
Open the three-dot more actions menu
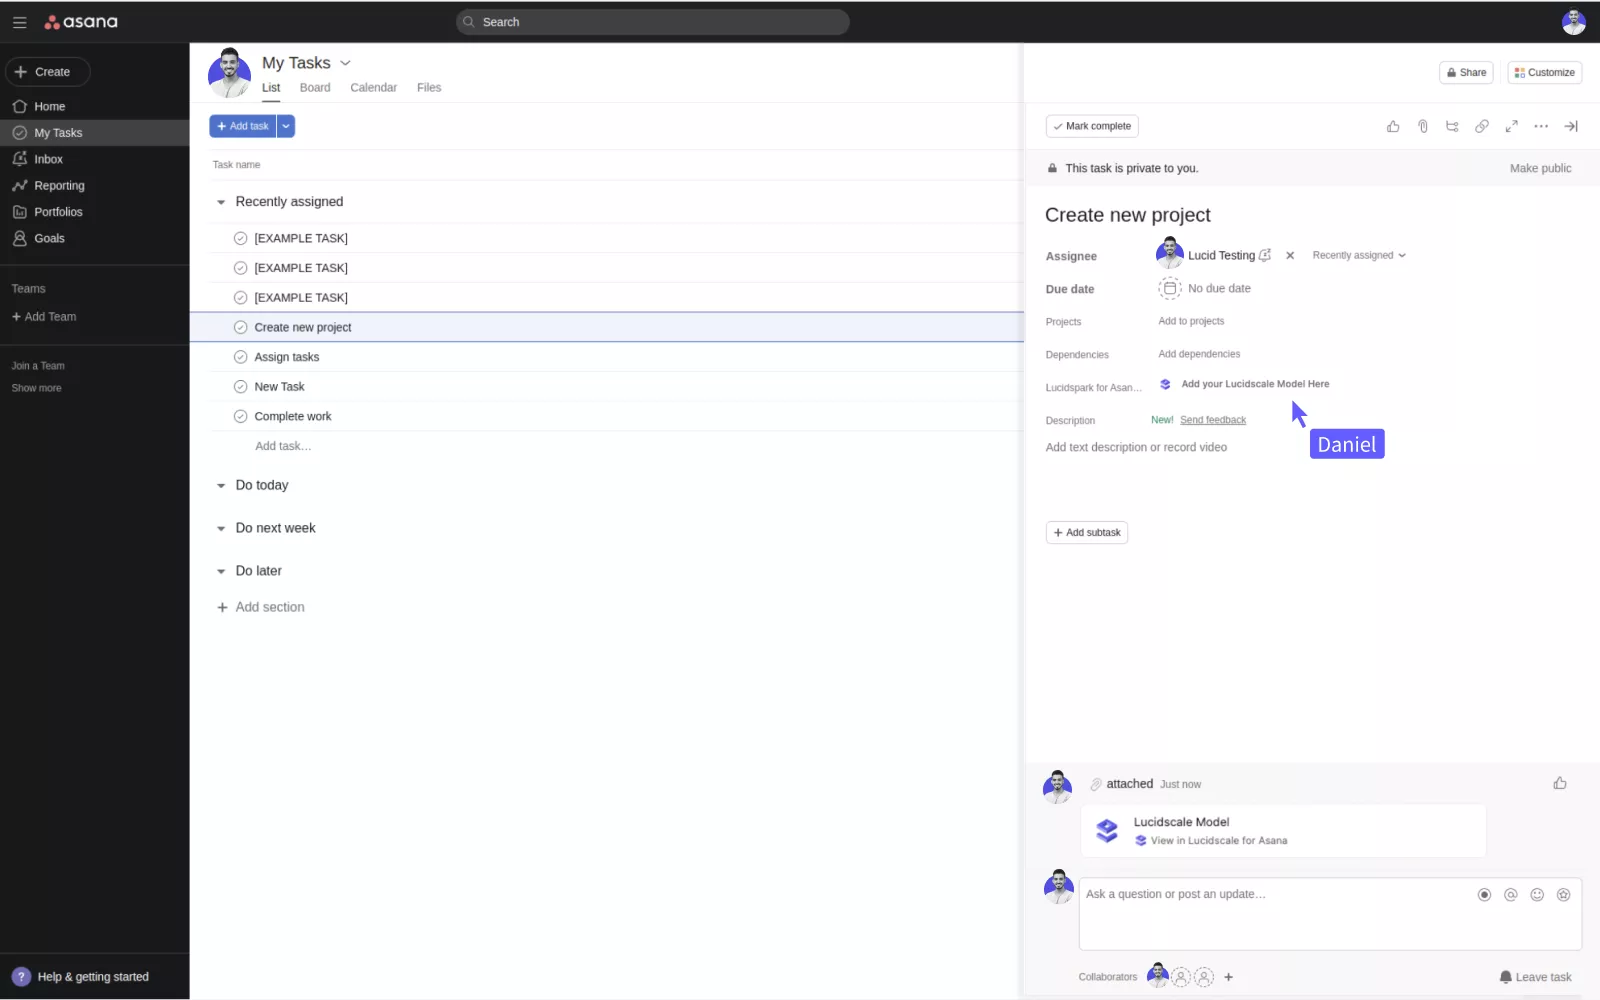pos(1541,126)
